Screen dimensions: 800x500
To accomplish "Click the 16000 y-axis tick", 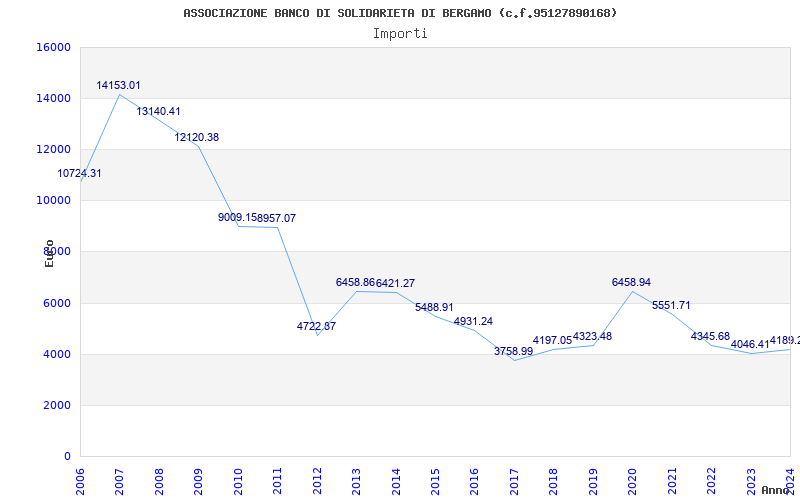I will tap(54, 47).
